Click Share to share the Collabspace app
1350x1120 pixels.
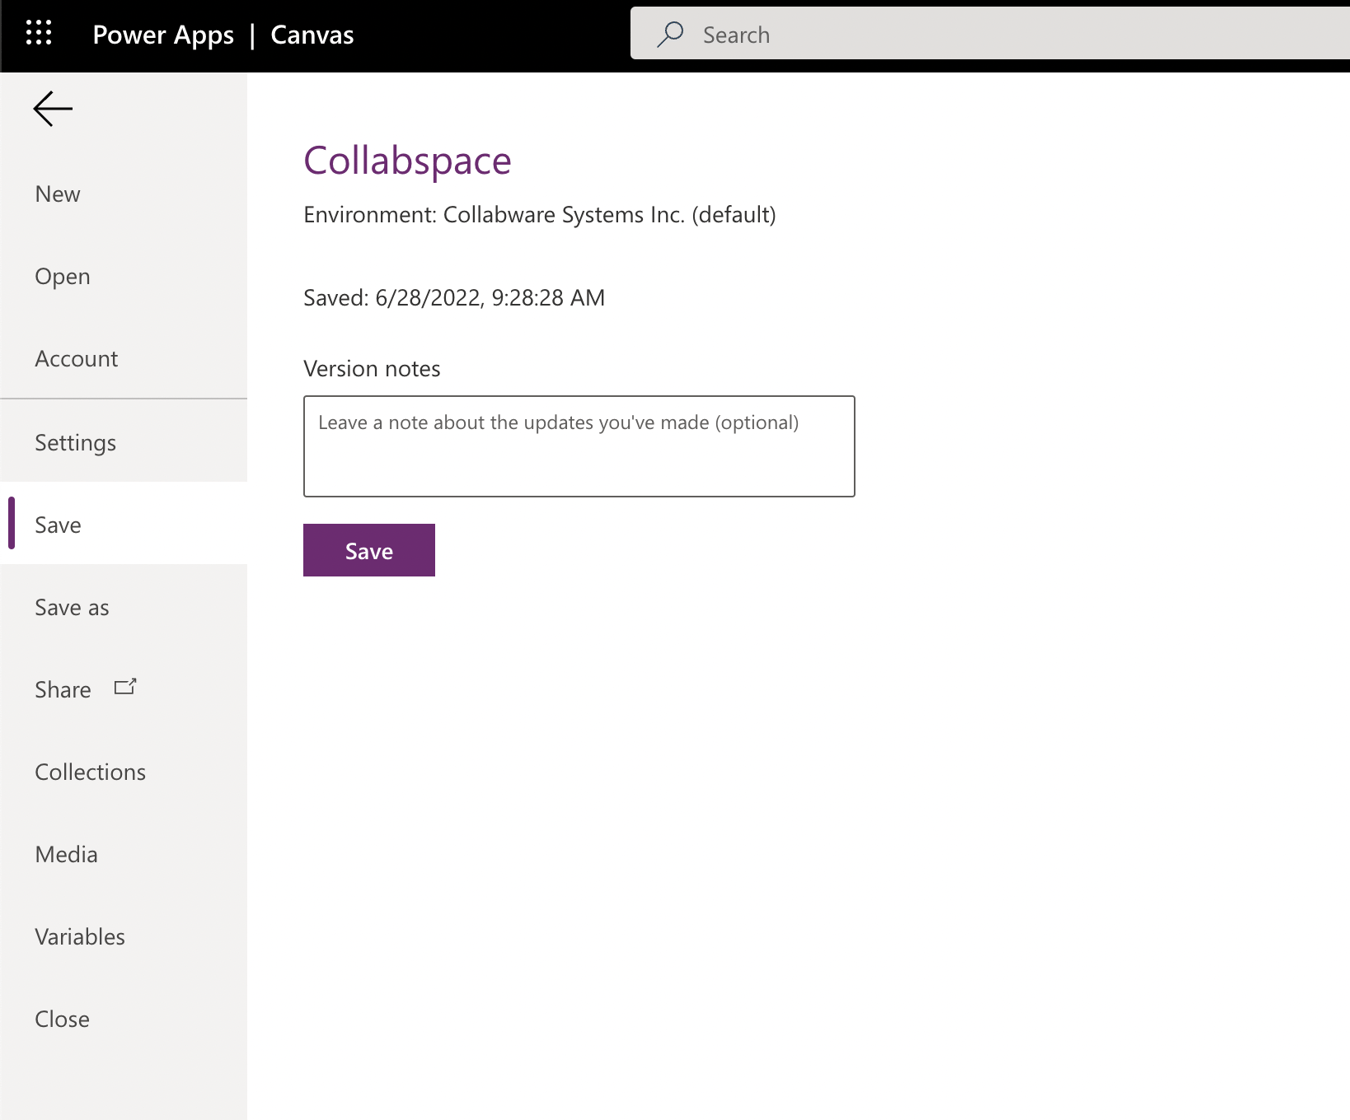click(x=62, y=689)
